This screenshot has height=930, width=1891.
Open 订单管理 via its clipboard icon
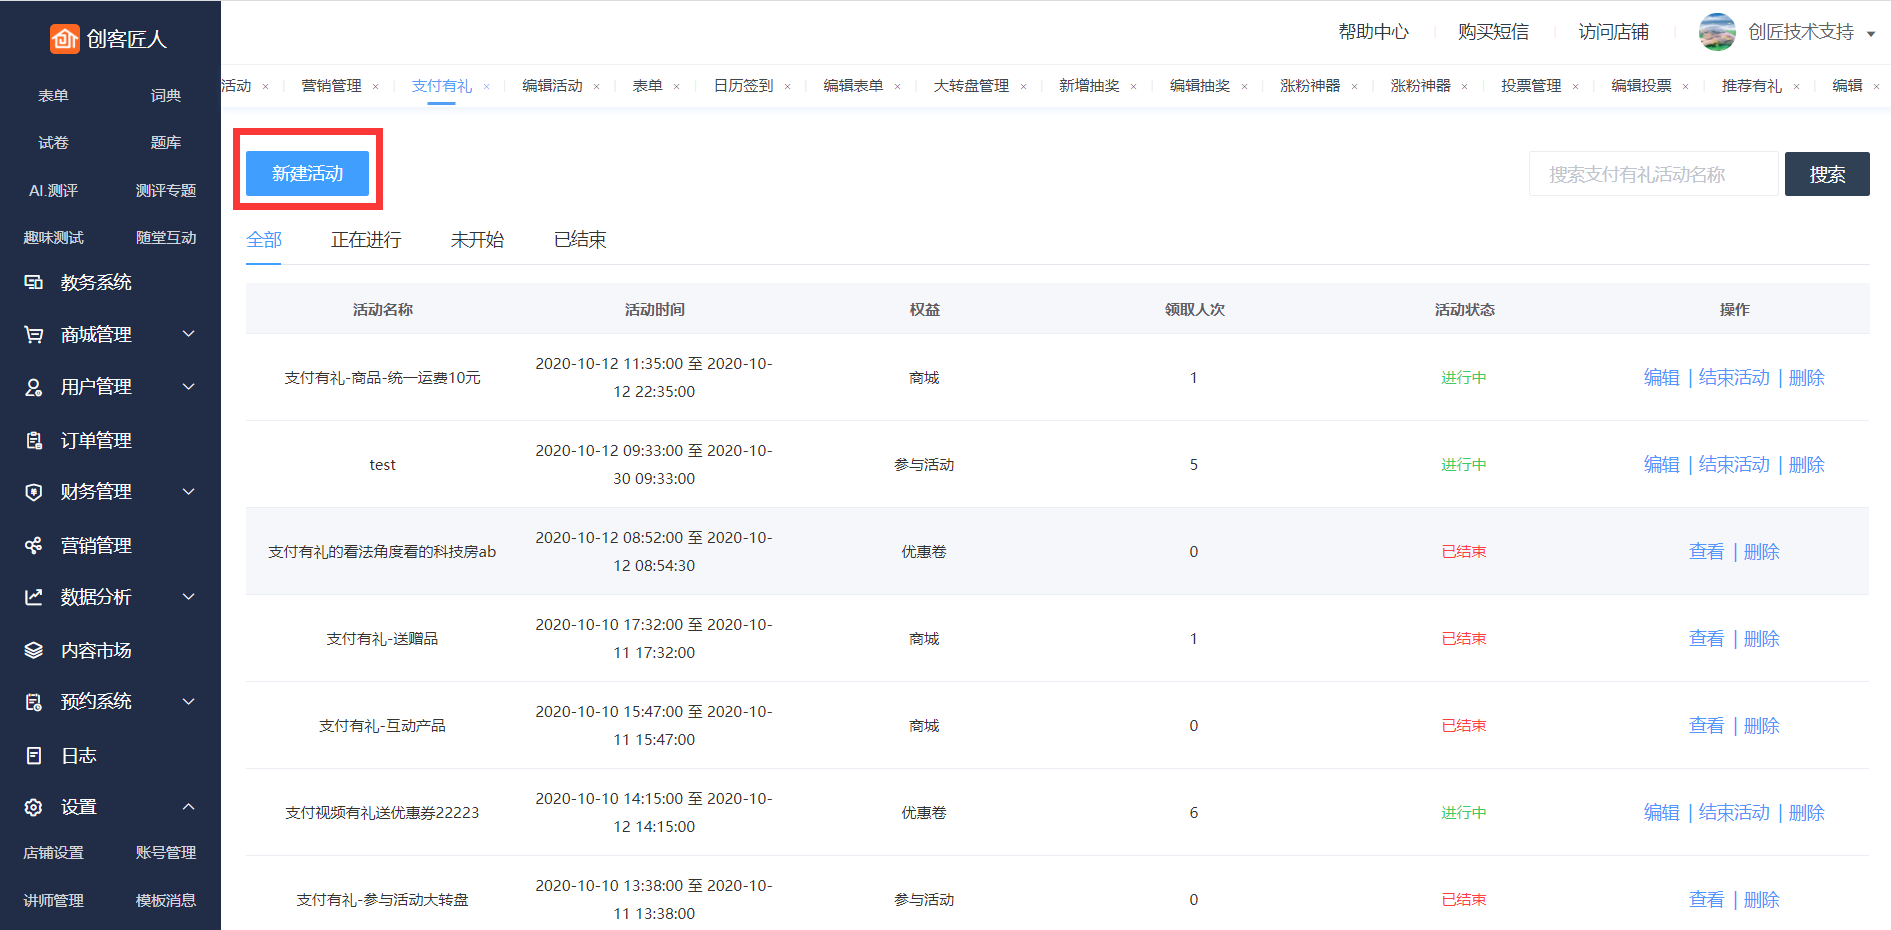[x=34, y=440]
